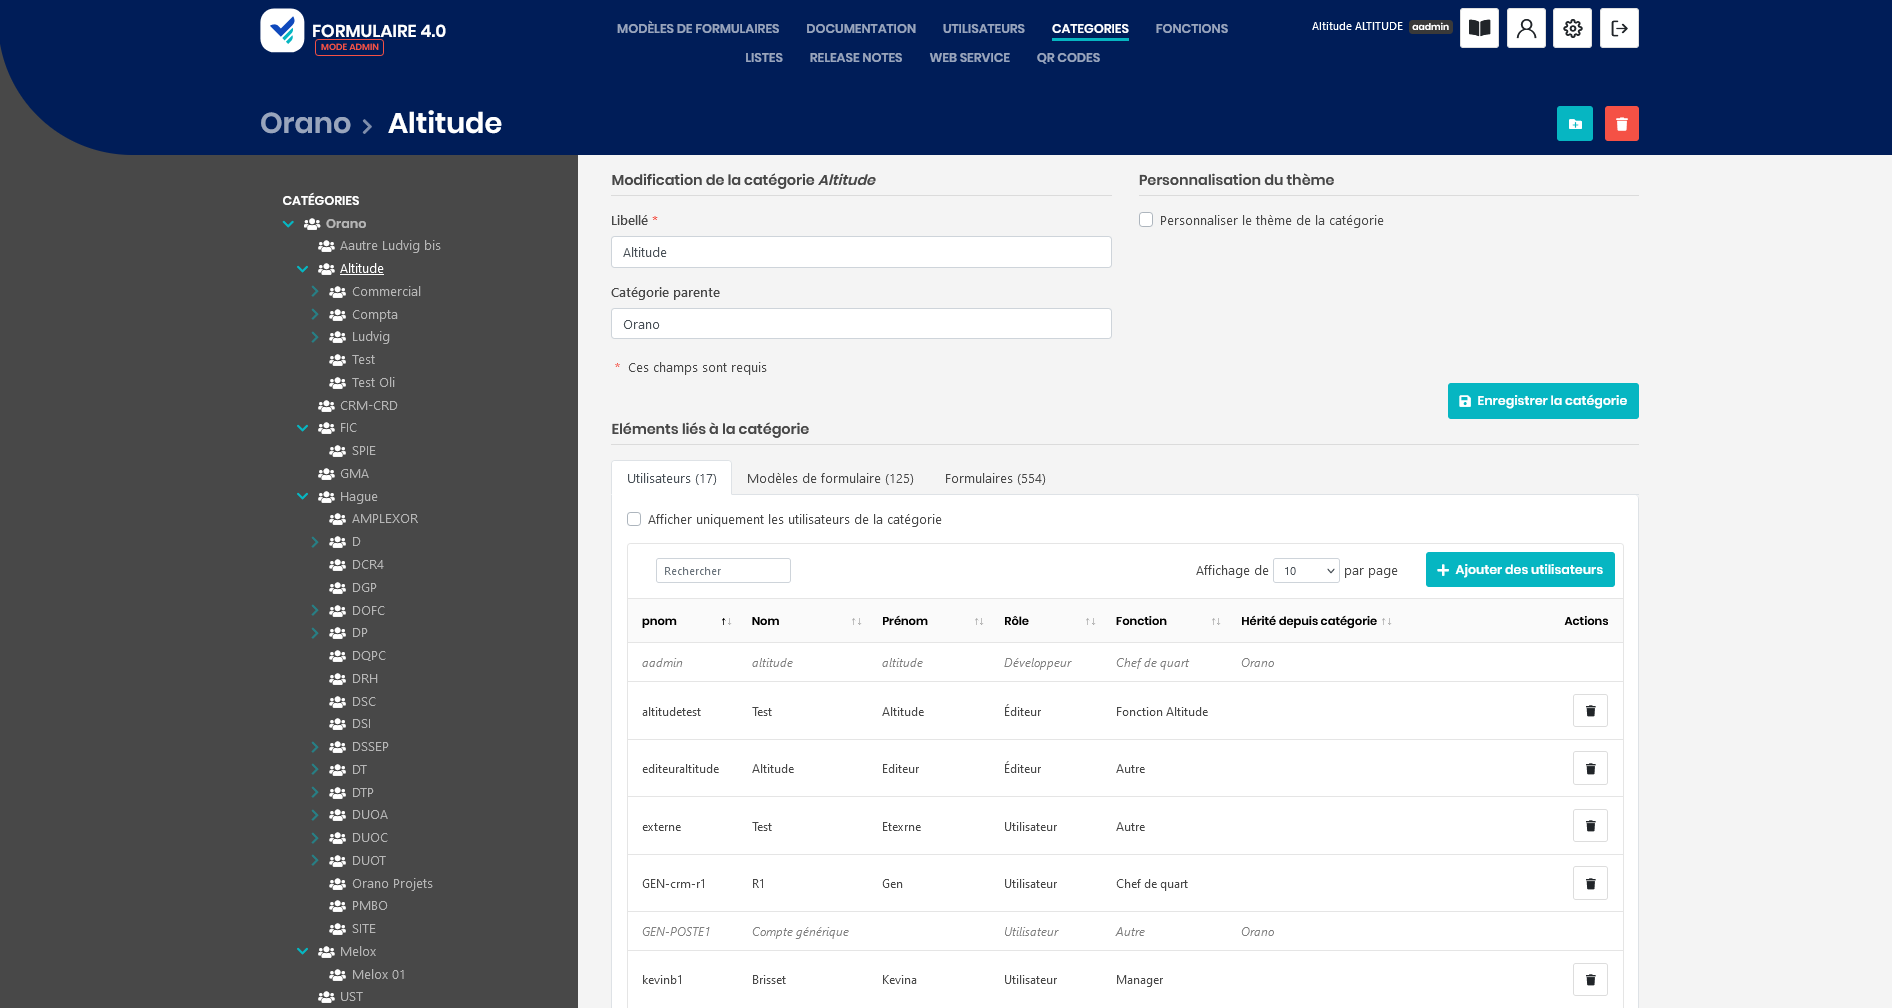Open settings gear icon
The width and height of the screenshot is (1892, 1008).
[x=1572, y=28]
